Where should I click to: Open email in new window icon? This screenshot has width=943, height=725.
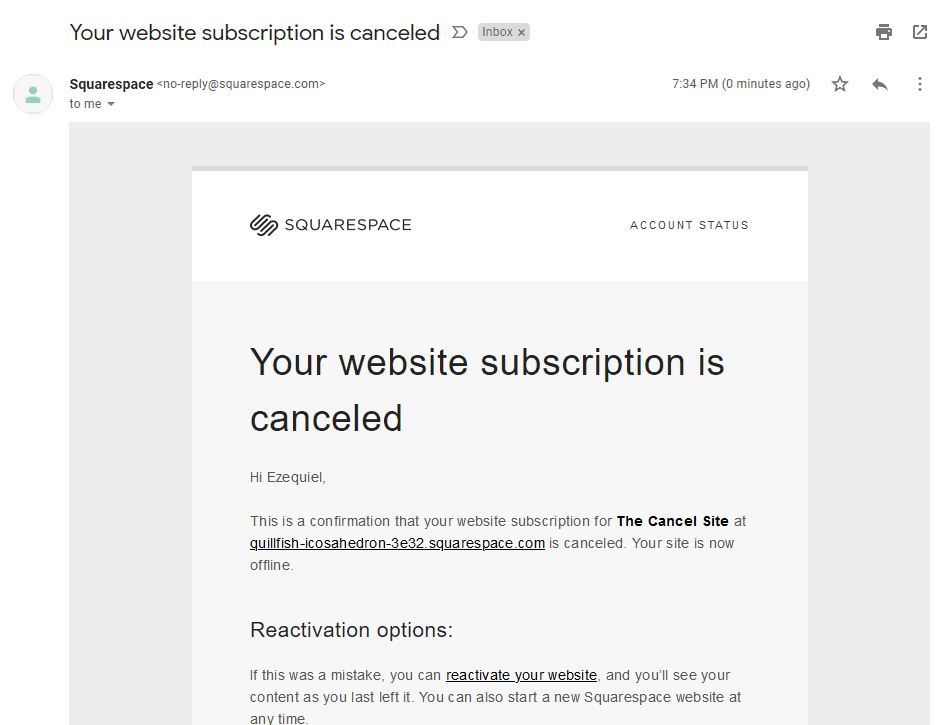pos(920,32)
